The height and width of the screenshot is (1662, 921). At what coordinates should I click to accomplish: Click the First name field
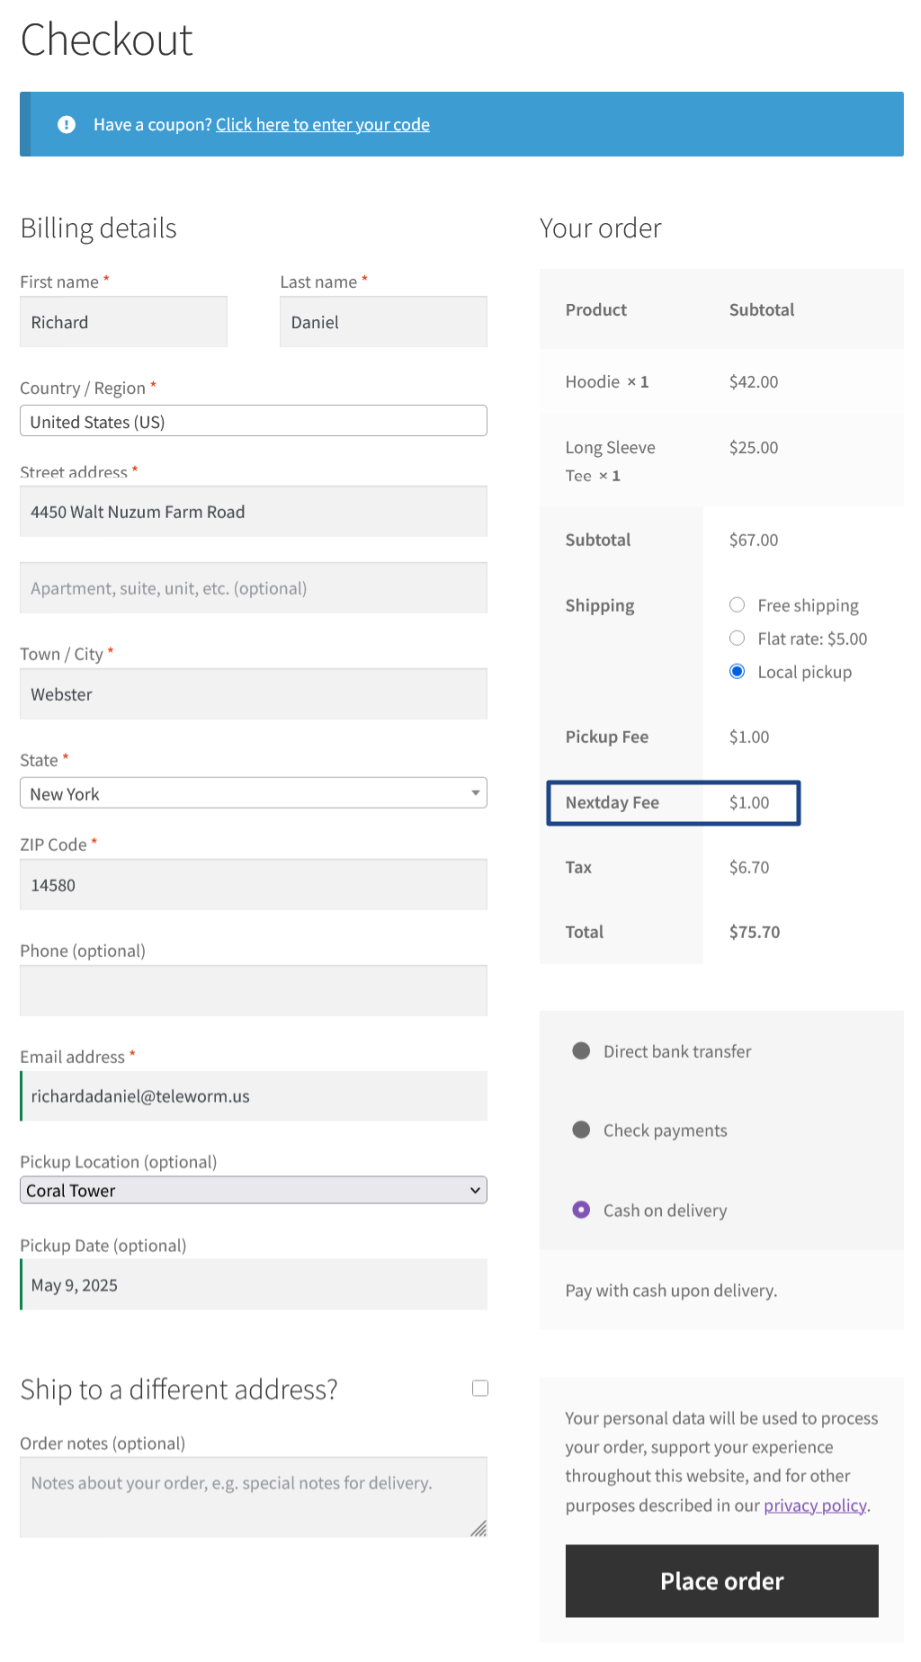coord(123,322)
